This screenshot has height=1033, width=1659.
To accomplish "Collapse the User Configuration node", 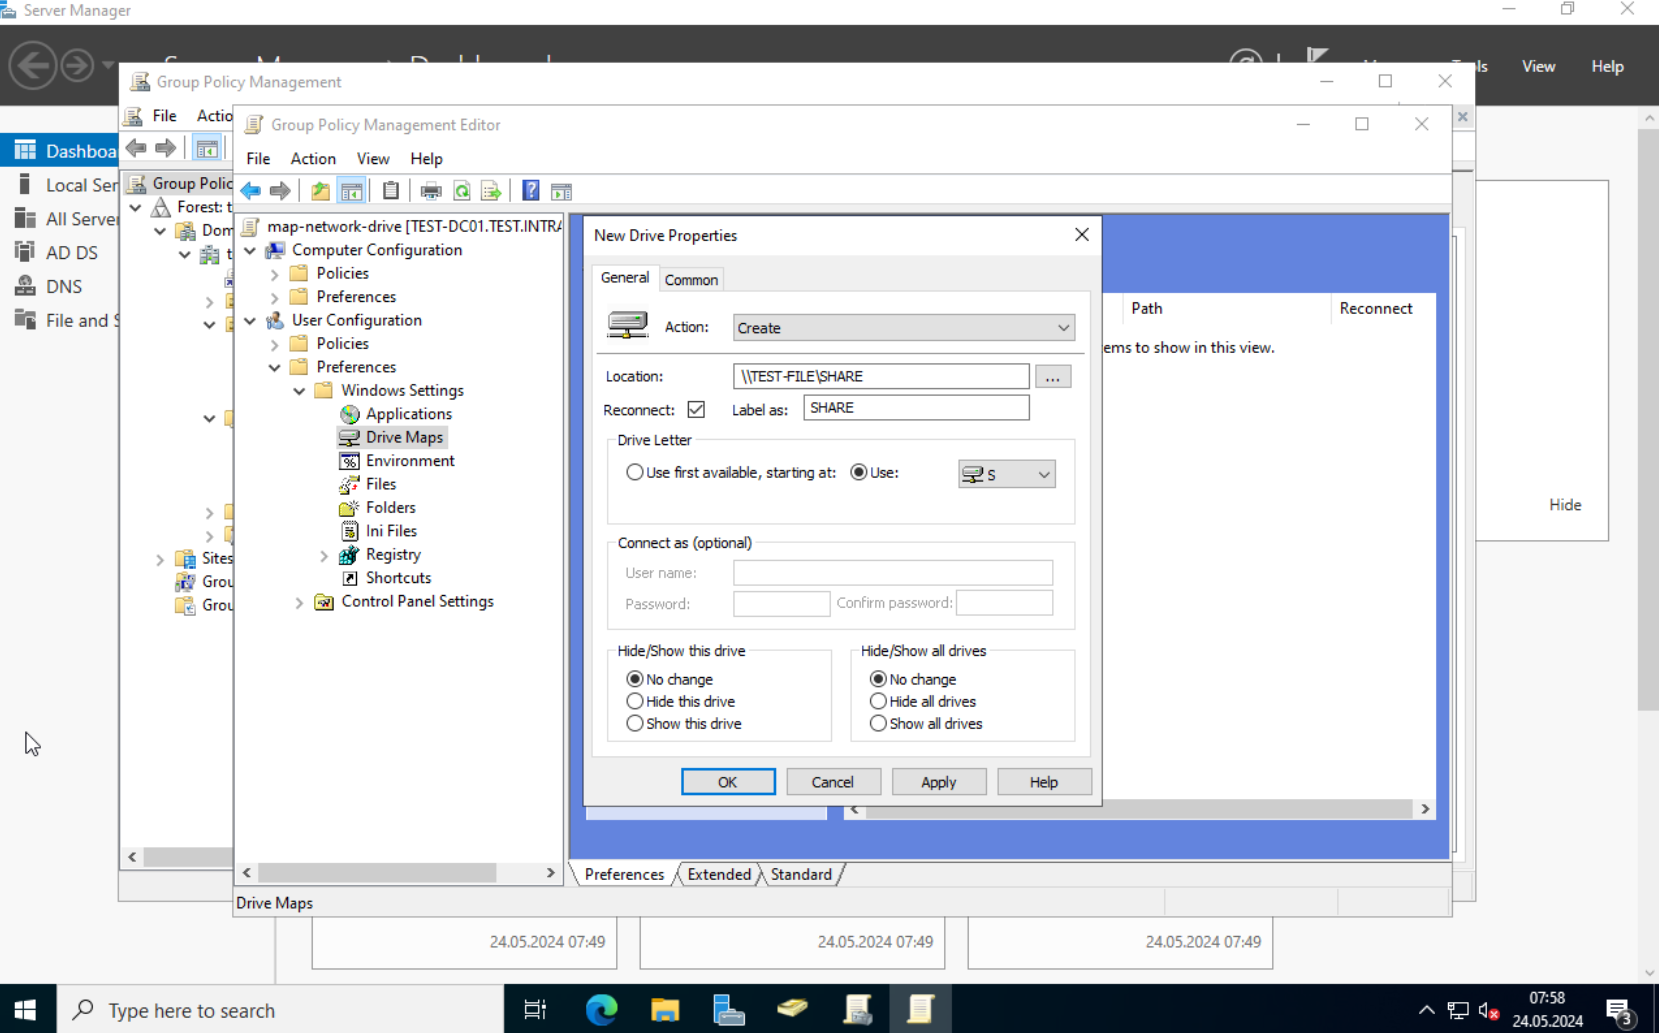I will click(251, 321).
